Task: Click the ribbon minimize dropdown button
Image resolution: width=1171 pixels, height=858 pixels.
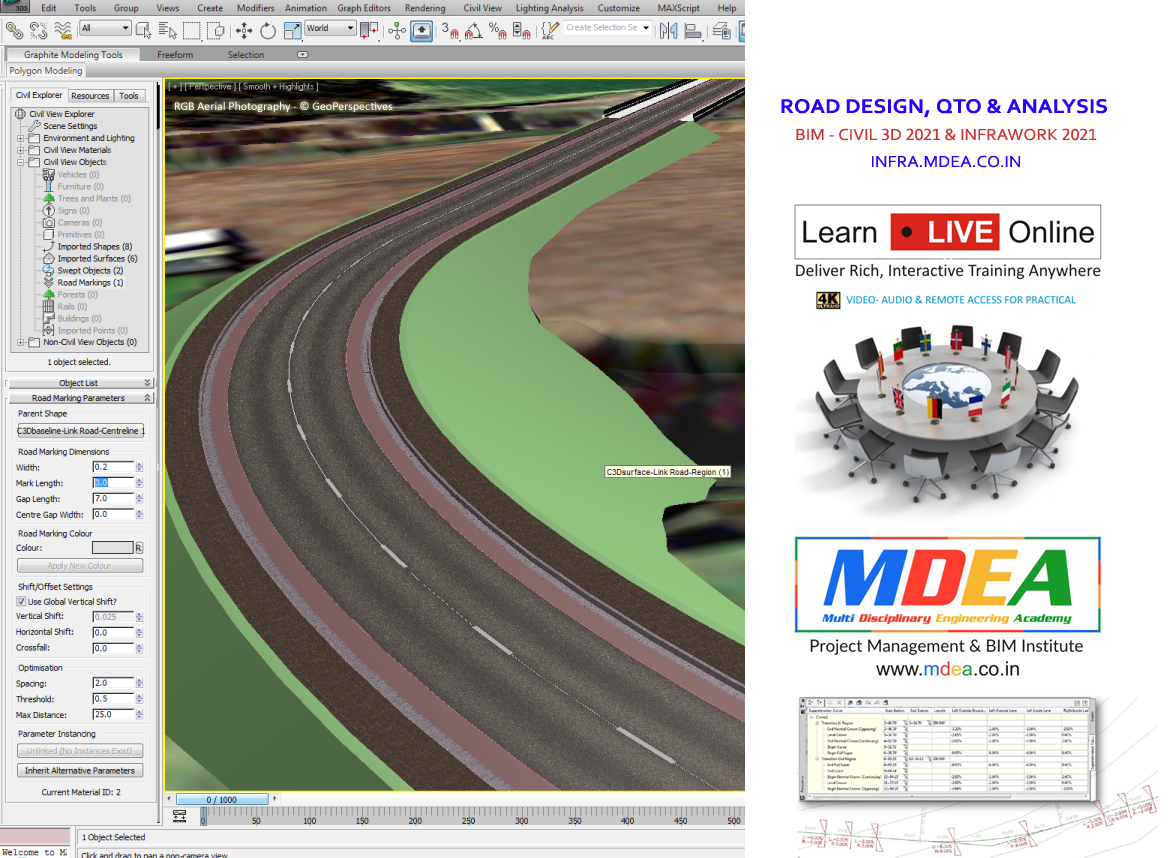Action: click(x=302, y=55)
